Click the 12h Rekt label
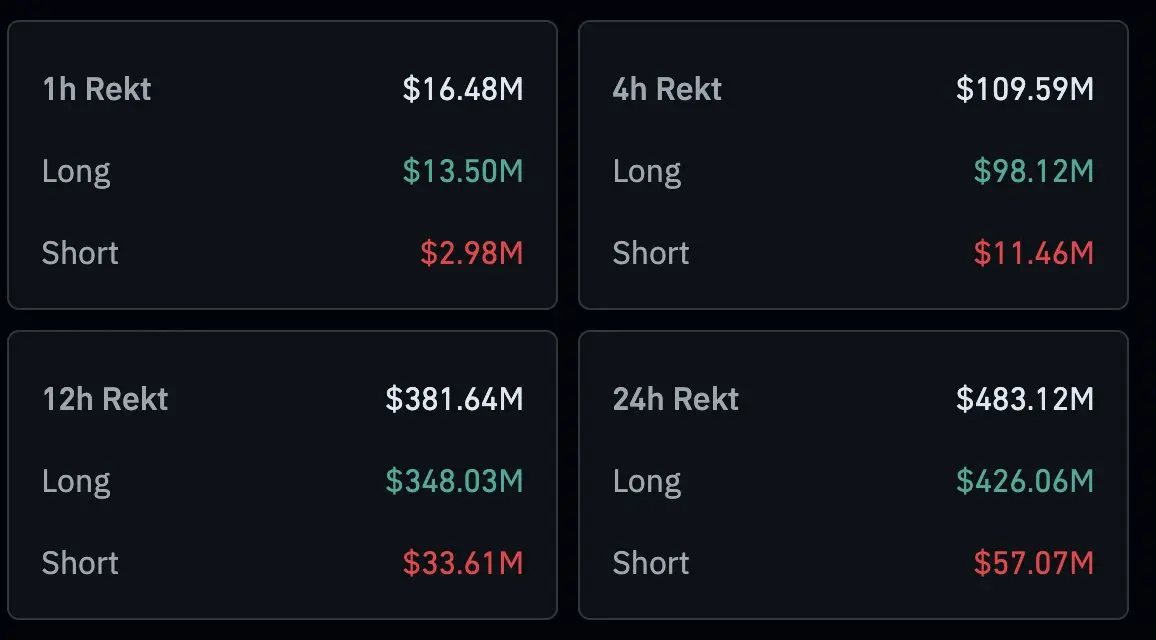The height and width of the screenshot is (640, 1156). pyautogui.click(x=105, y=399)
